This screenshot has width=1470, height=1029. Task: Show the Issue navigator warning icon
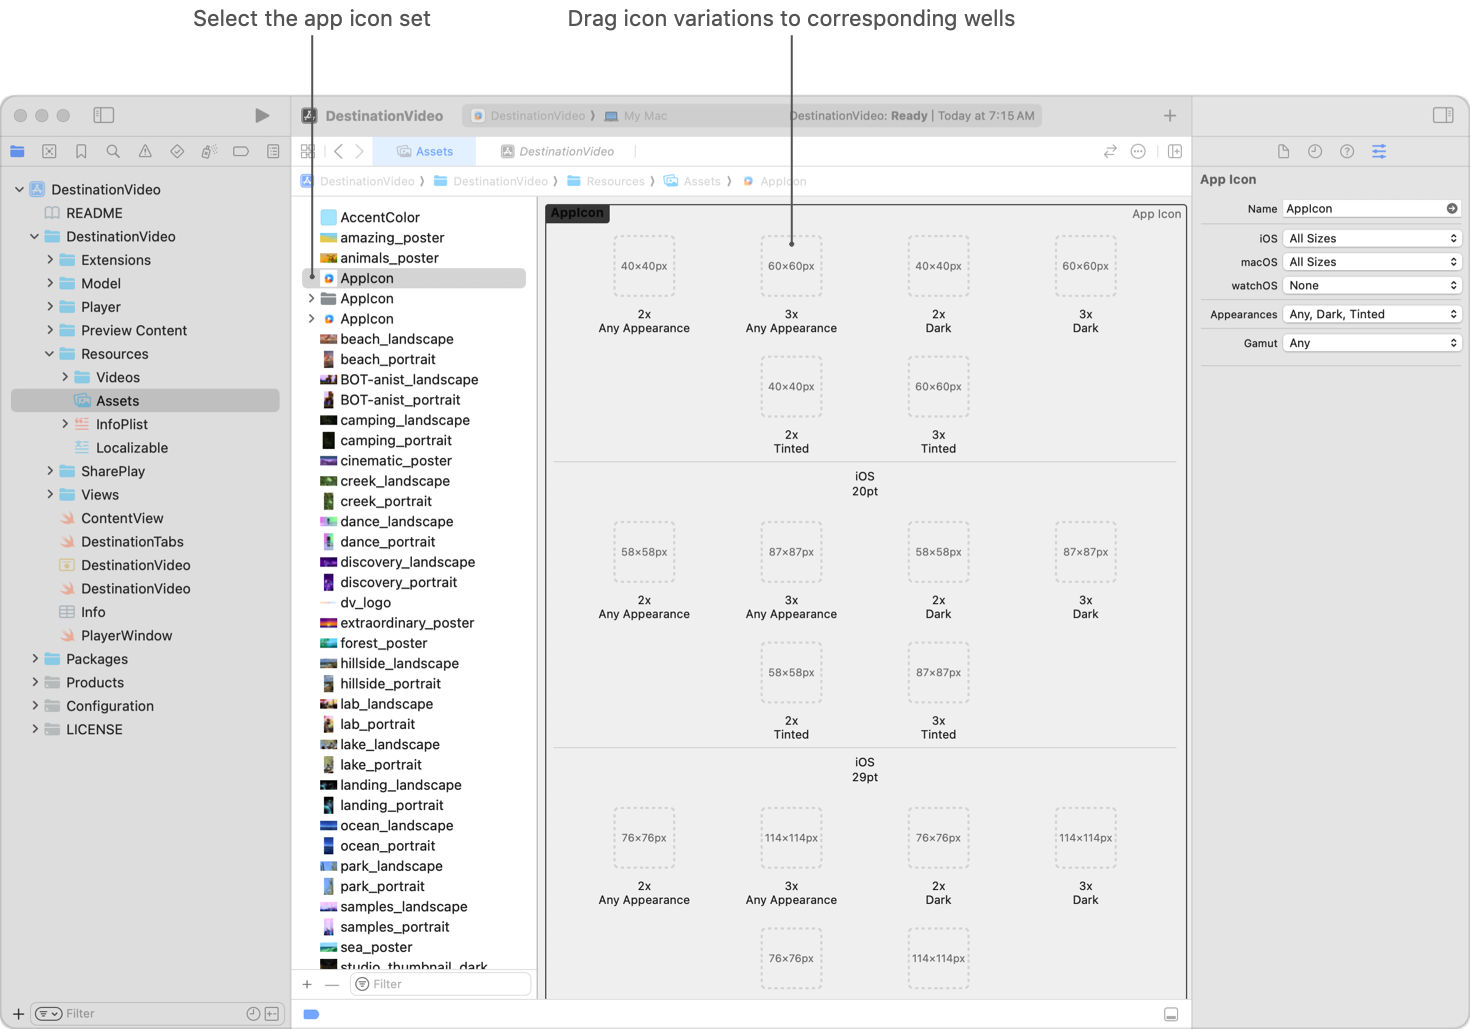pyautogui.click(x=145, y=152)
